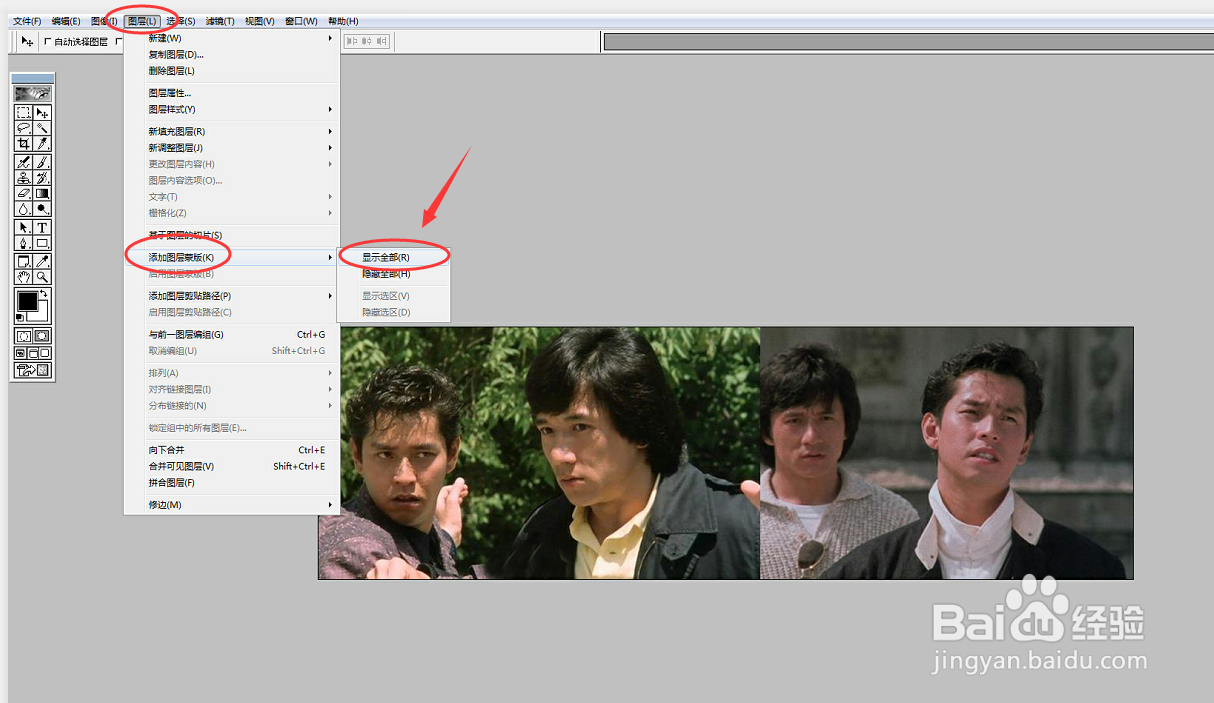Expand the 添加图层蒙版(K) submenu
The width and height of the screenshot is (1214, 703).
point(232,258)
